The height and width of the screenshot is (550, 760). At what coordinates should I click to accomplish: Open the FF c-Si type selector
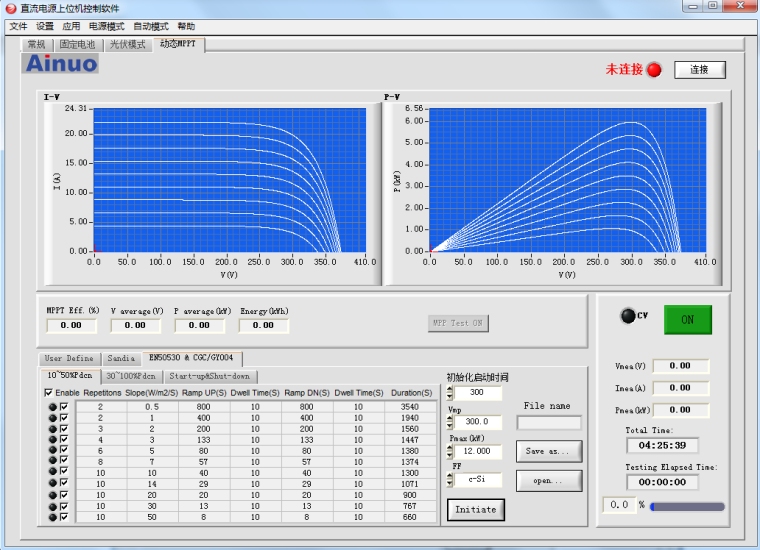tap(476, 480)
